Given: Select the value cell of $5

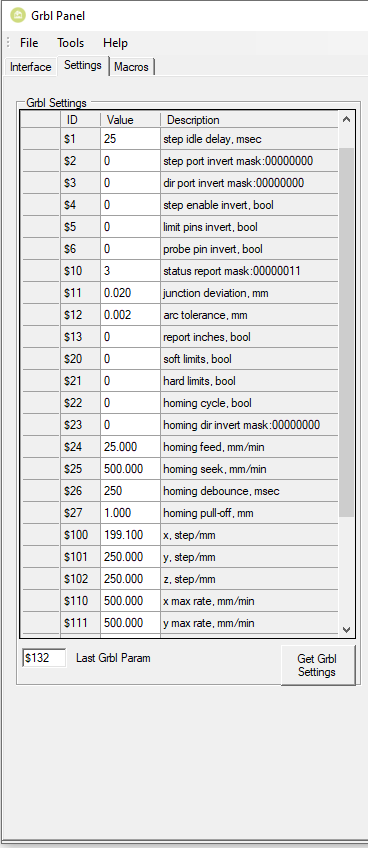Looking at the screenshot, I should click(x=130, y=227).
